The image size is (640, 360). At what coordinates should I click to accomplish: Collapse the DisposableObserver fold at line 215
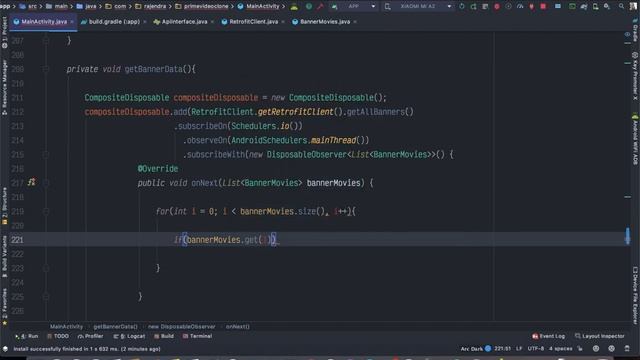point(46,155)
